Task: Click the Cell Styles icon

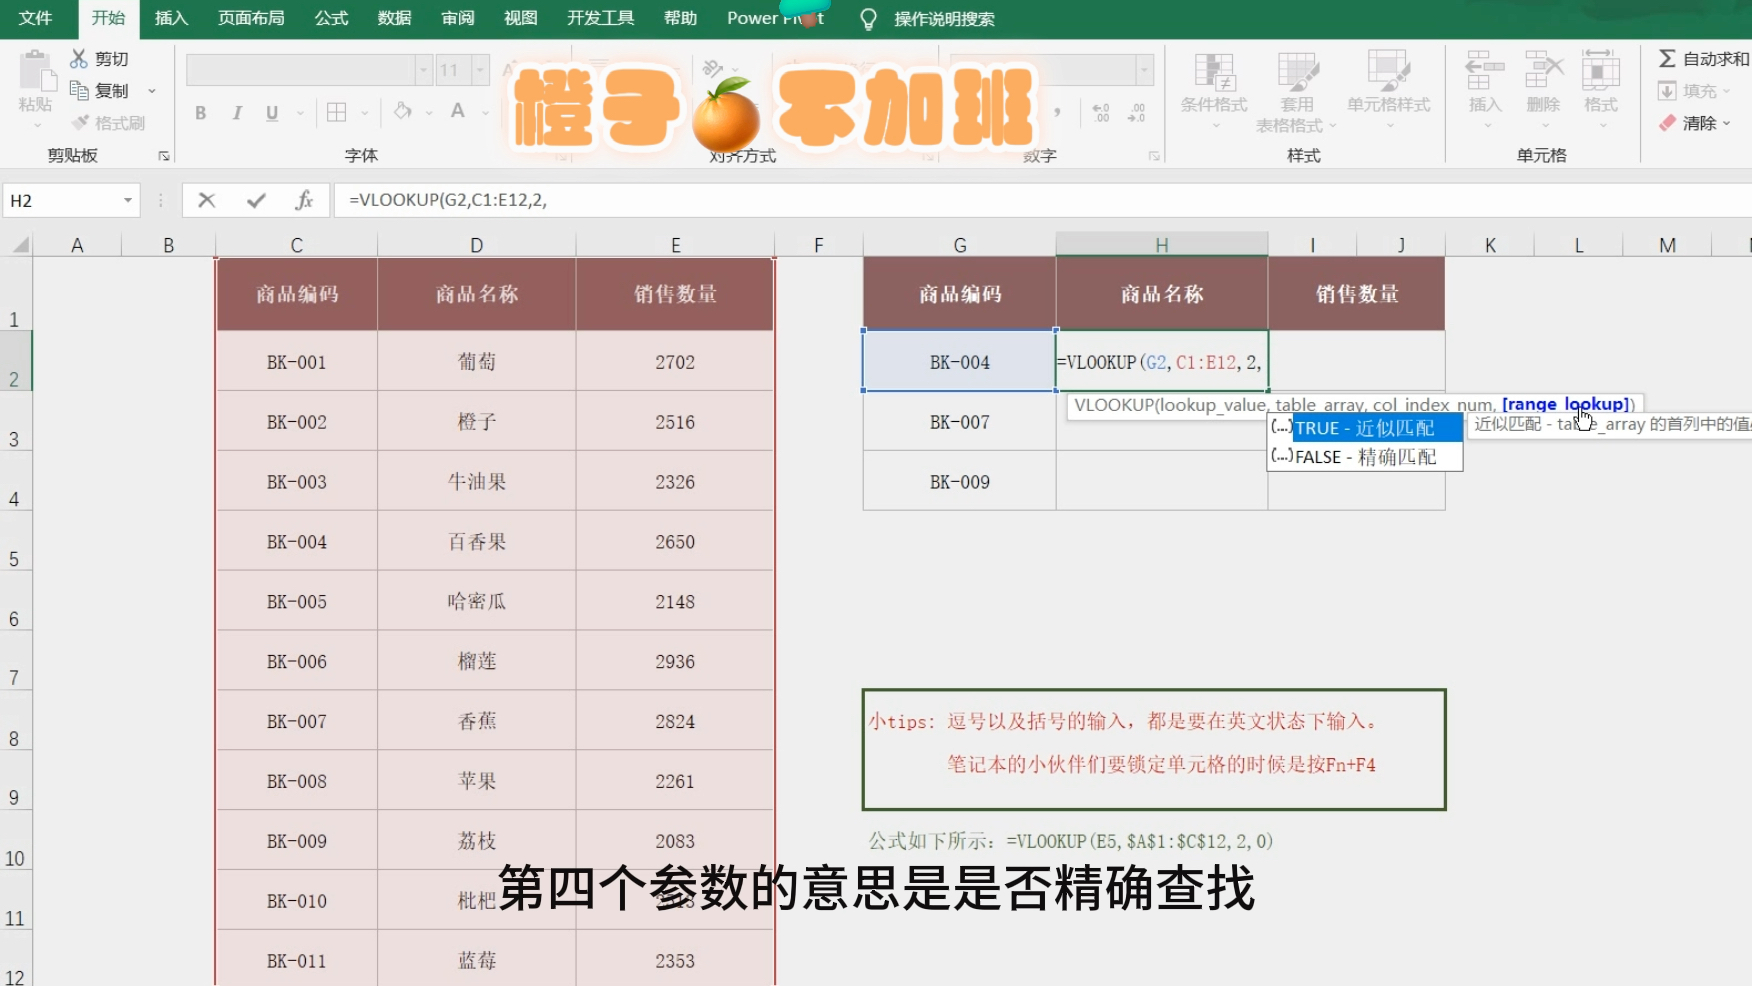Action: click(x=1389, y=72)
